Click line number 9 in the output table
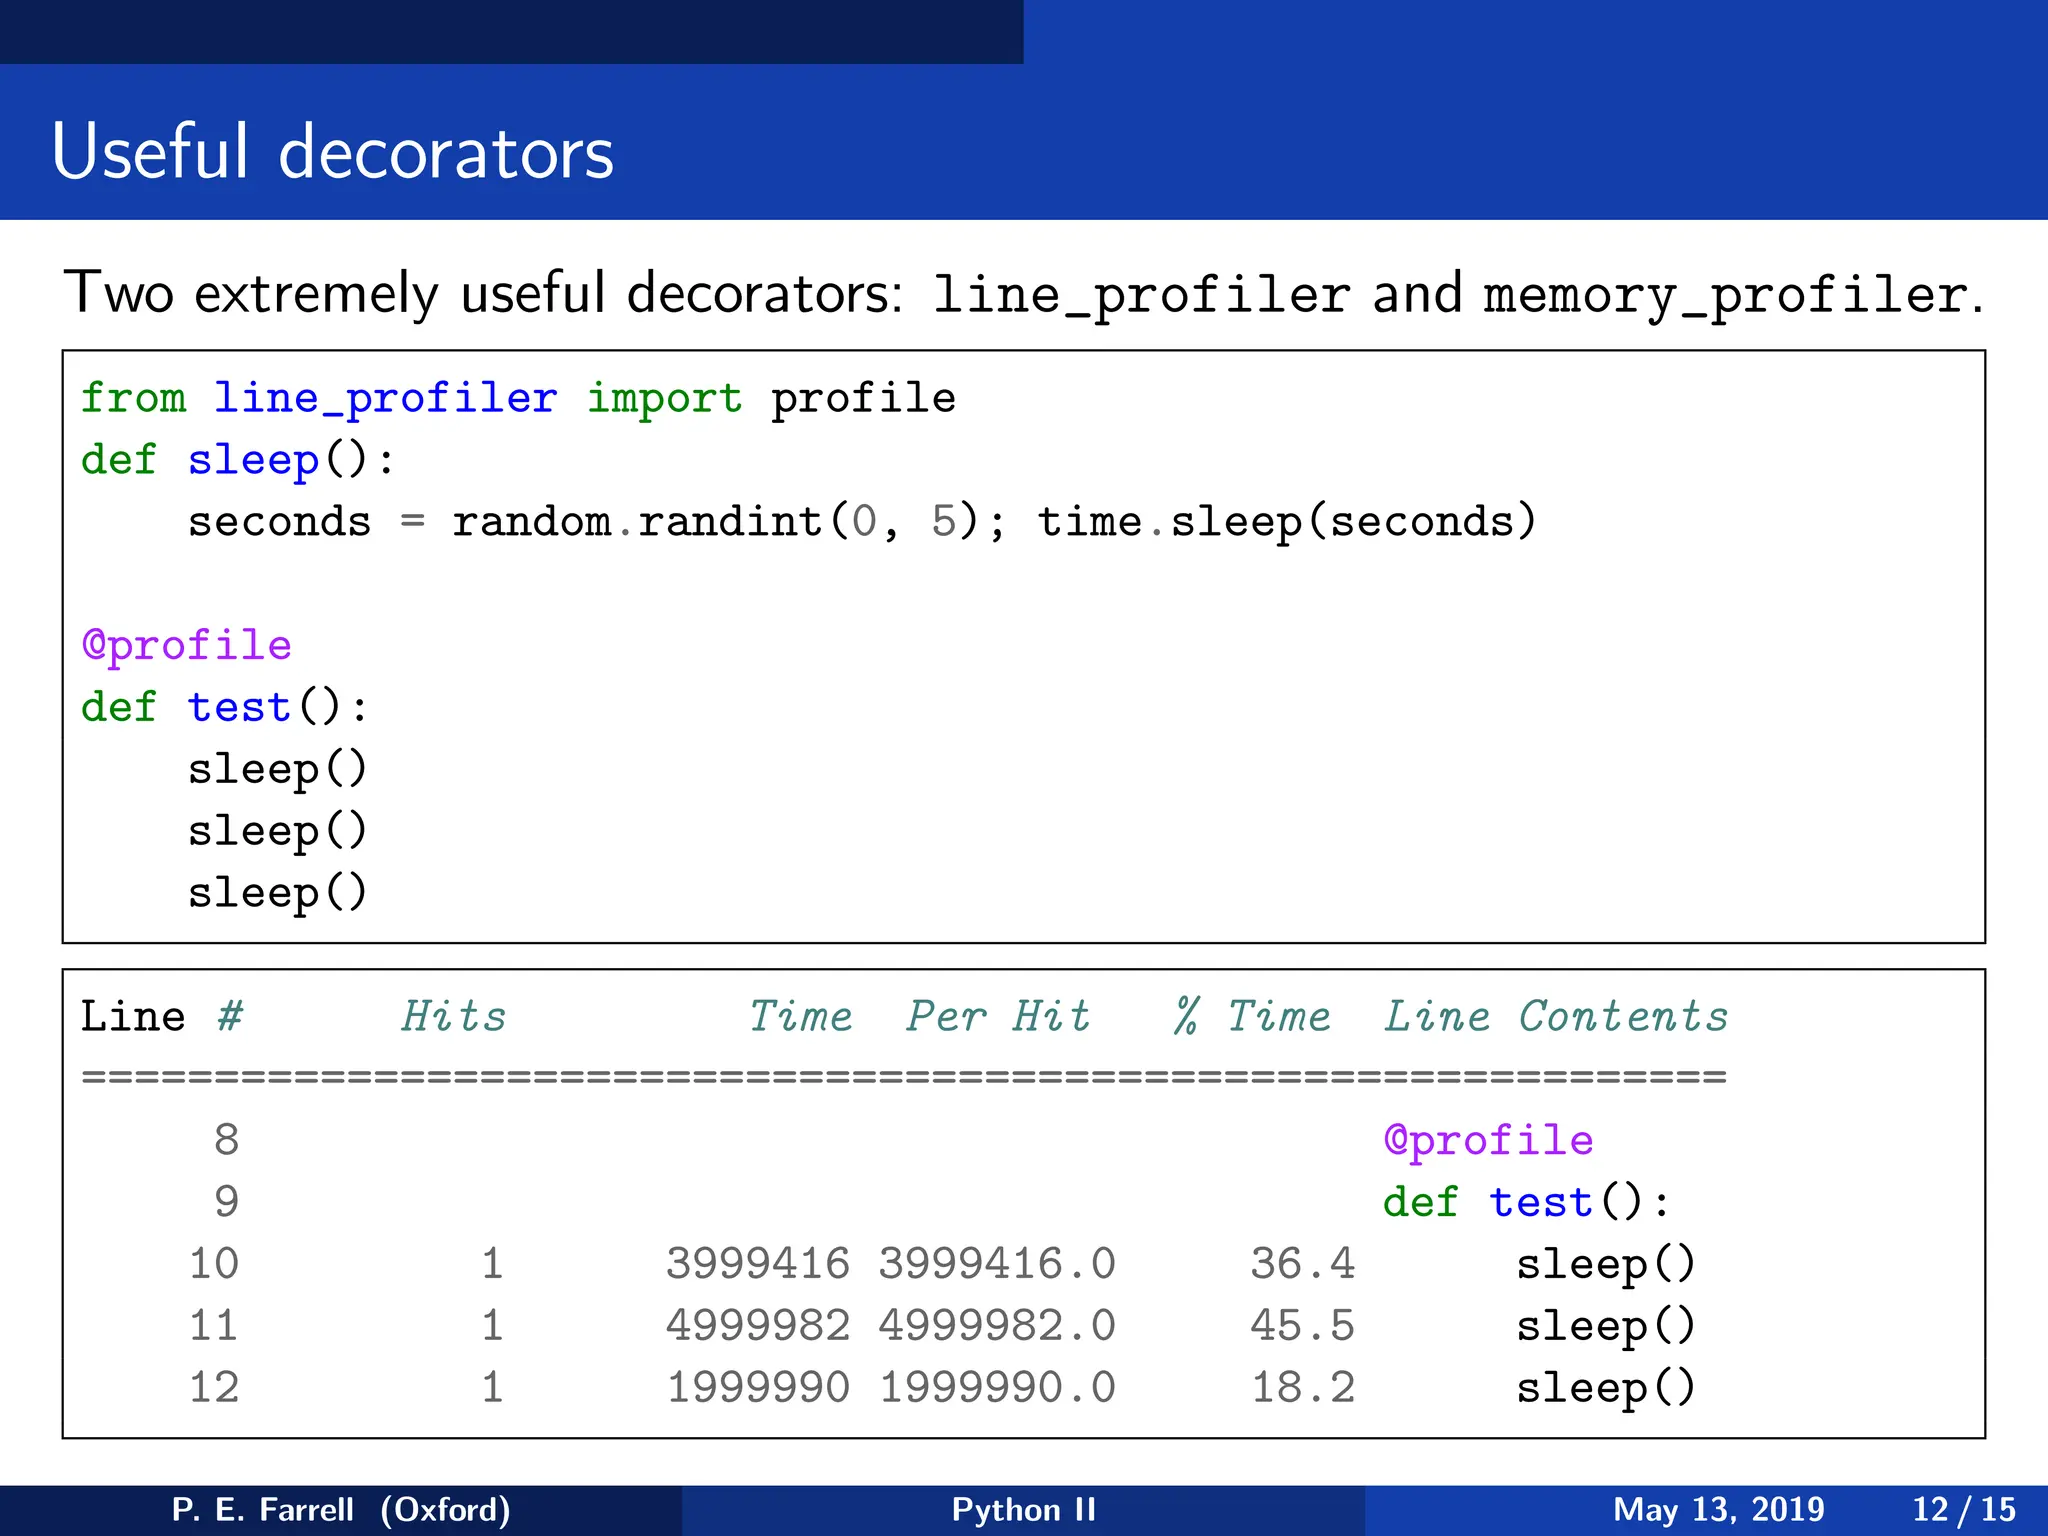Viewport: 2048px width, 1536px height. click(226, 1202)
